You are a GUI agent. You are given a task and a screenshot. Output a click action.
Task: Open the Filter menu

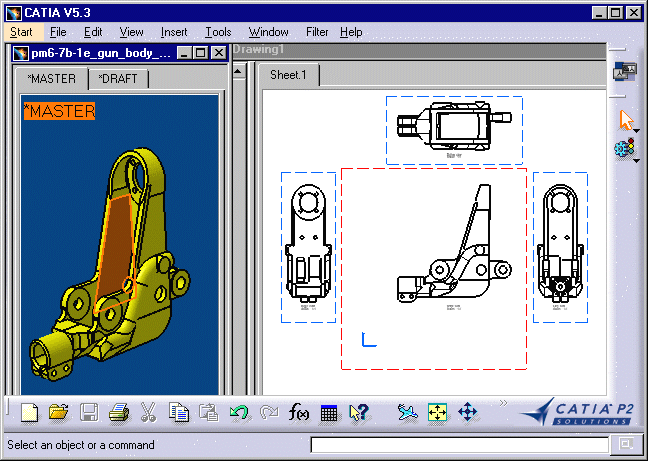(x=317, y=32)
